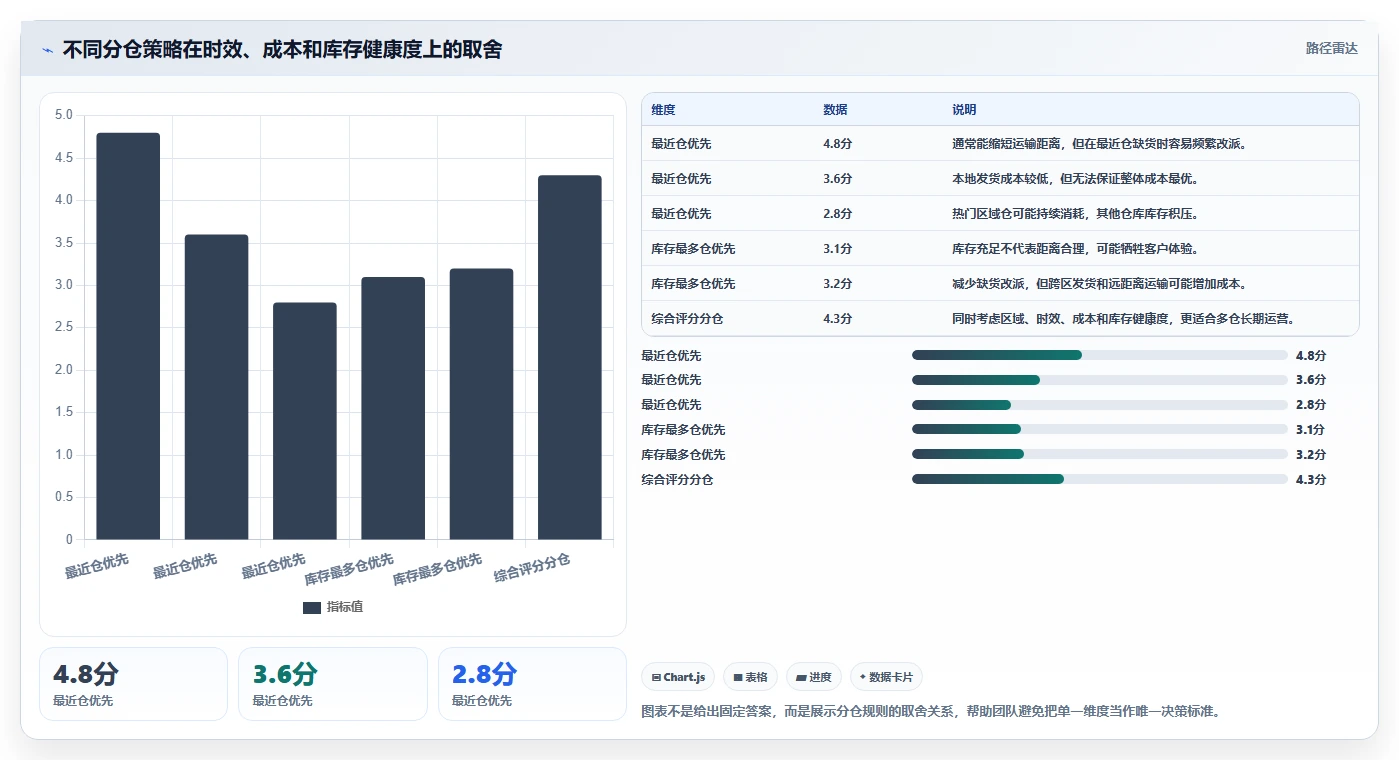Click the 进度 chip's icon
Viewport: 1399px width, 760px height.
(x=801, y=678)
